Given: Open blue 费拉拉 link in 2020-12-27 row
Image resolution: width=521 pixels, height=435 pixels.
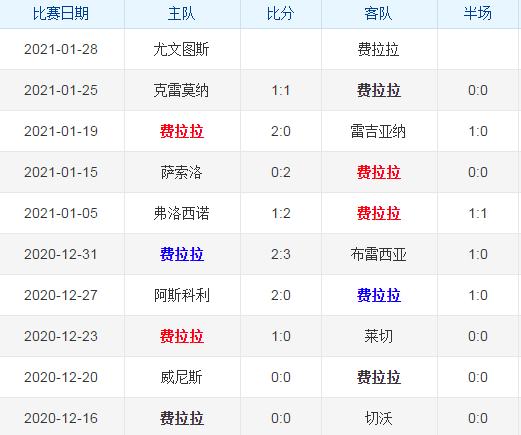Looking at the screenshot, I should coord(379,295).
